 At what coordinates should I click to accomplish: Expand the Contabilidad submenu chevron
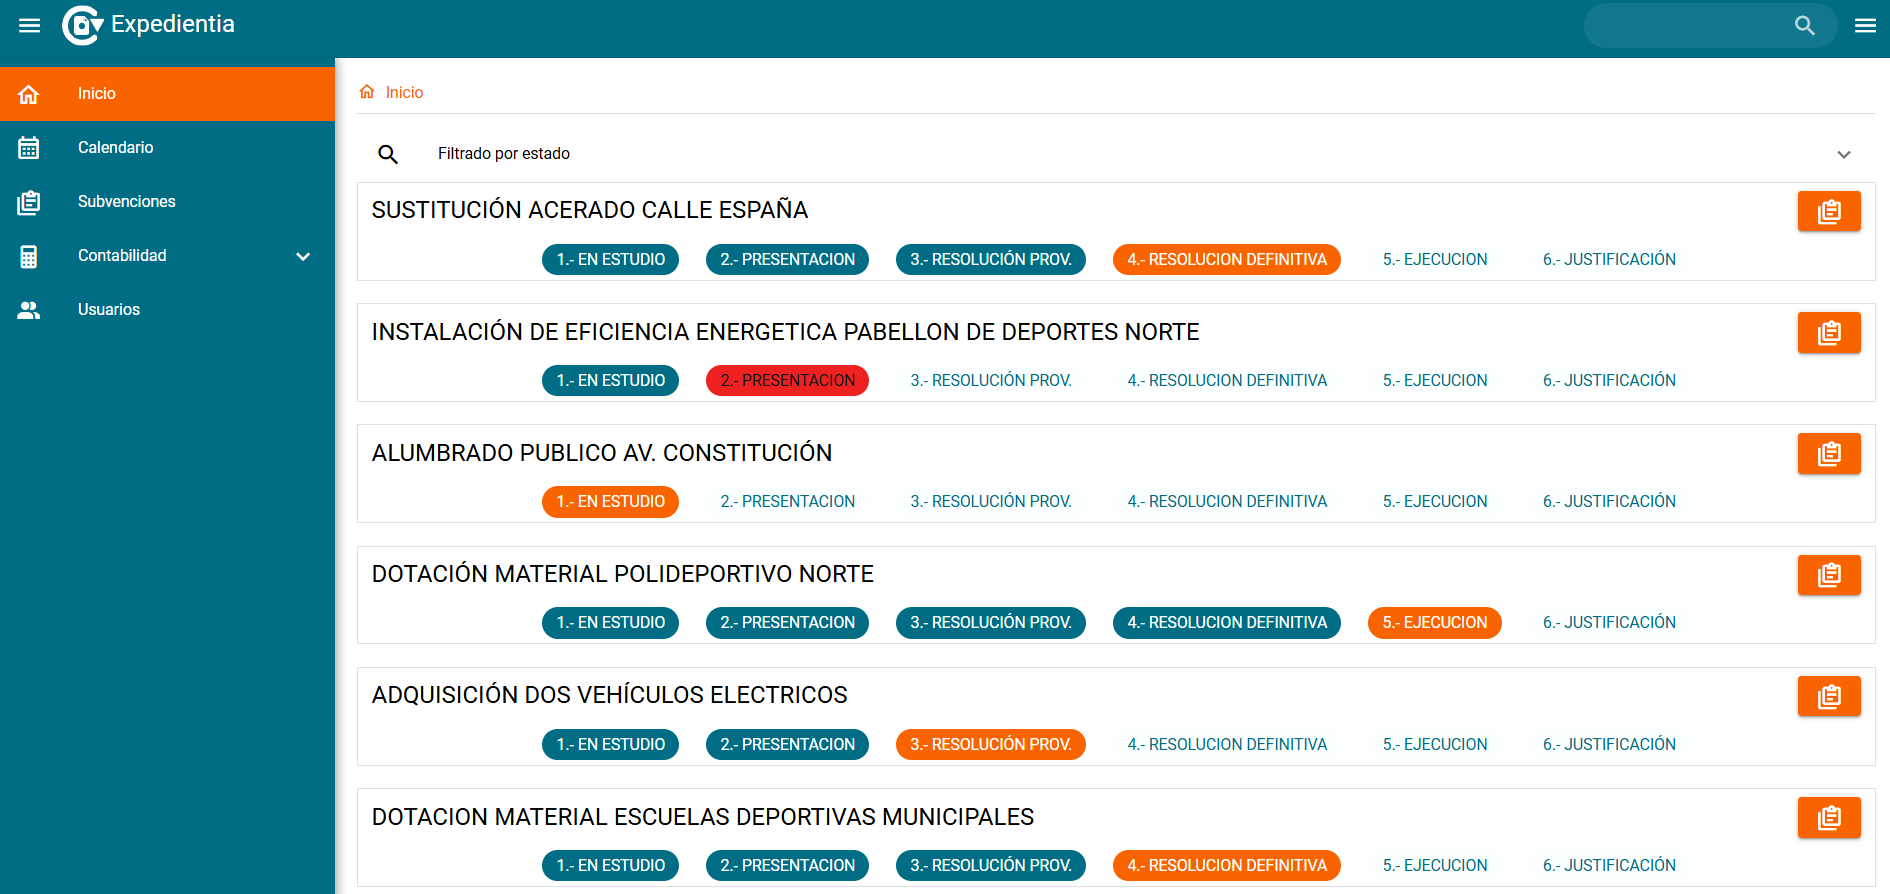(x=303, y=256)
